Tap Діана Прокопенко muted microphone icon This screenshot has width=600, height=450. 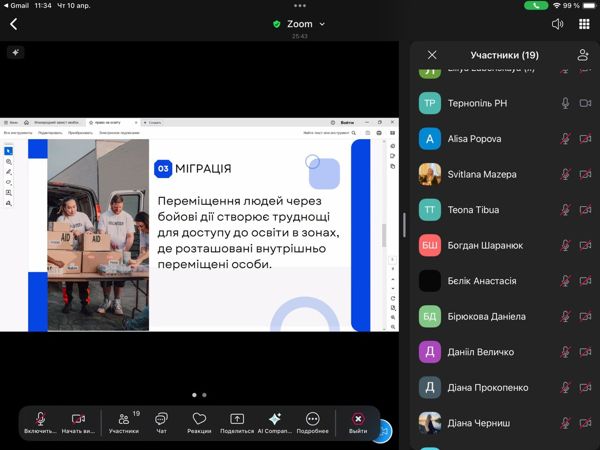coord(565,388)
